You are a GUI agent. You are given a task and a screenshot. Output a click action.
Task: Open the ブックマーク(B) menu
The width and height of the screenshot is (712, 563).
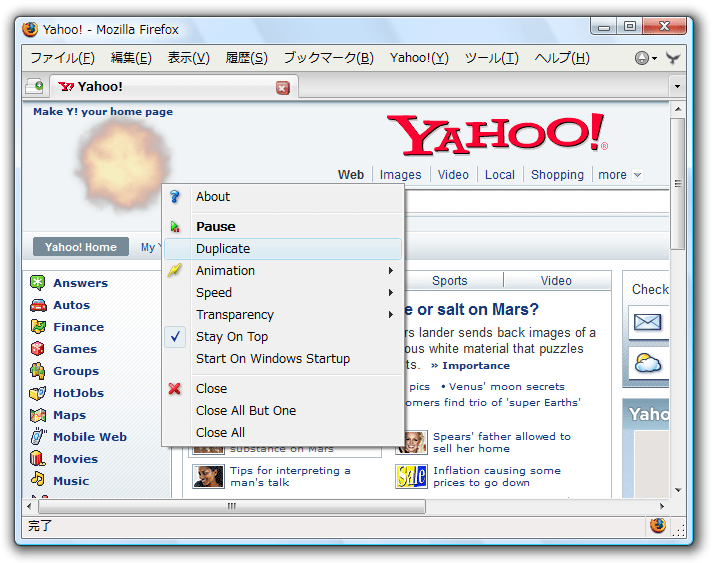[328, 58]
